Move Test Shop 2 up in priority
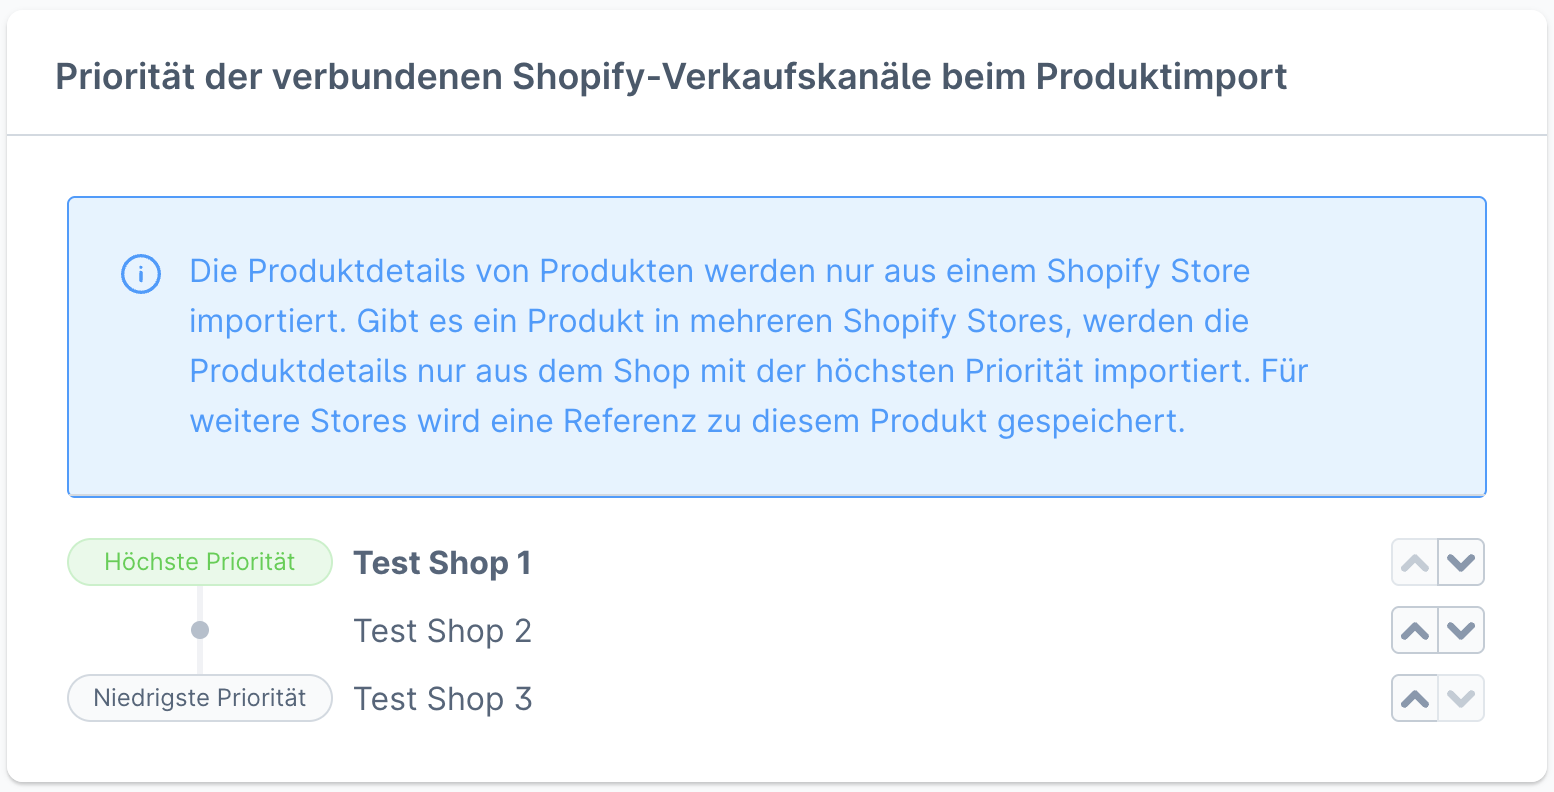 pyautogui.click(x=1415, y=630)
